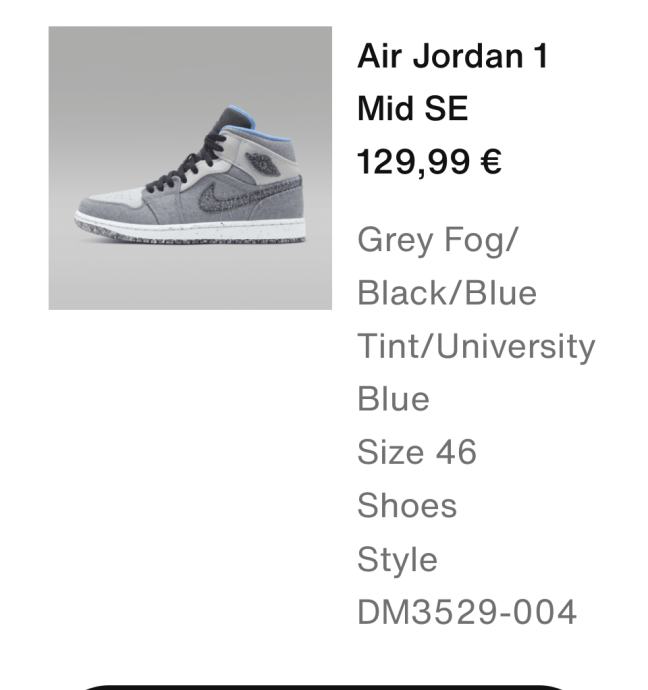648x690 pixels.
Task: Click the Mid SE product name text
Action: click(x=413, y=109)
